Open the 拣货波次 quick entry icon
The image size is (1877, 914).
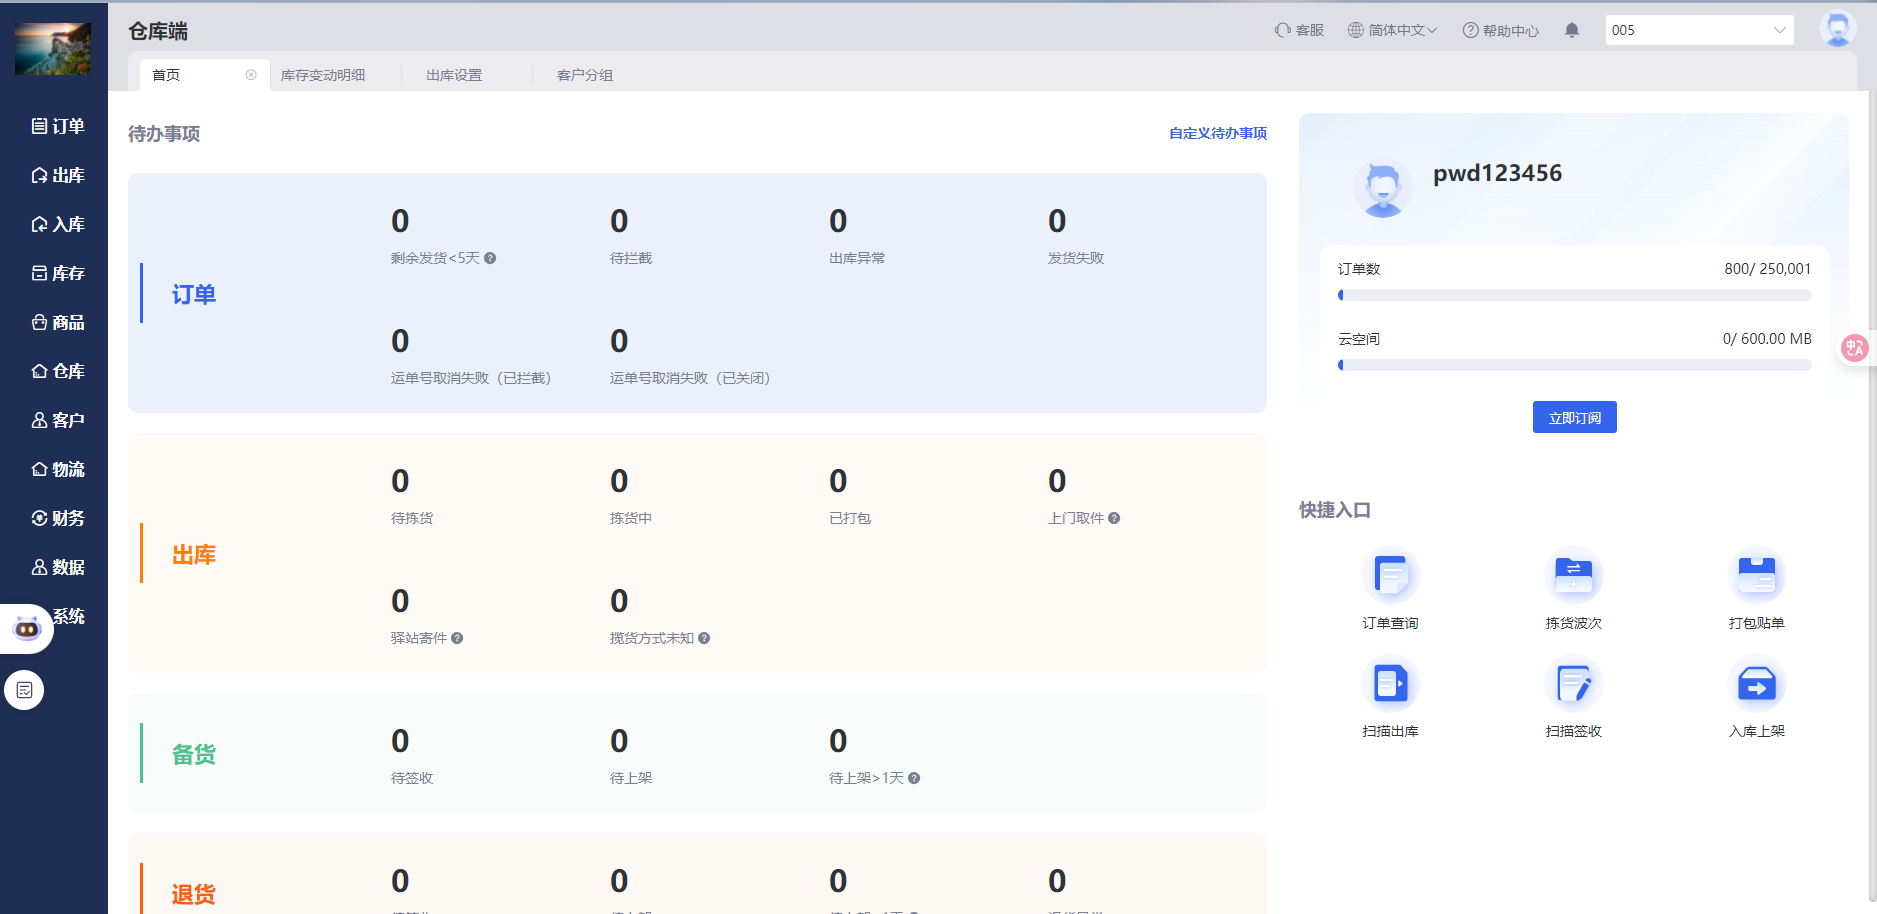coord(1573,577)
